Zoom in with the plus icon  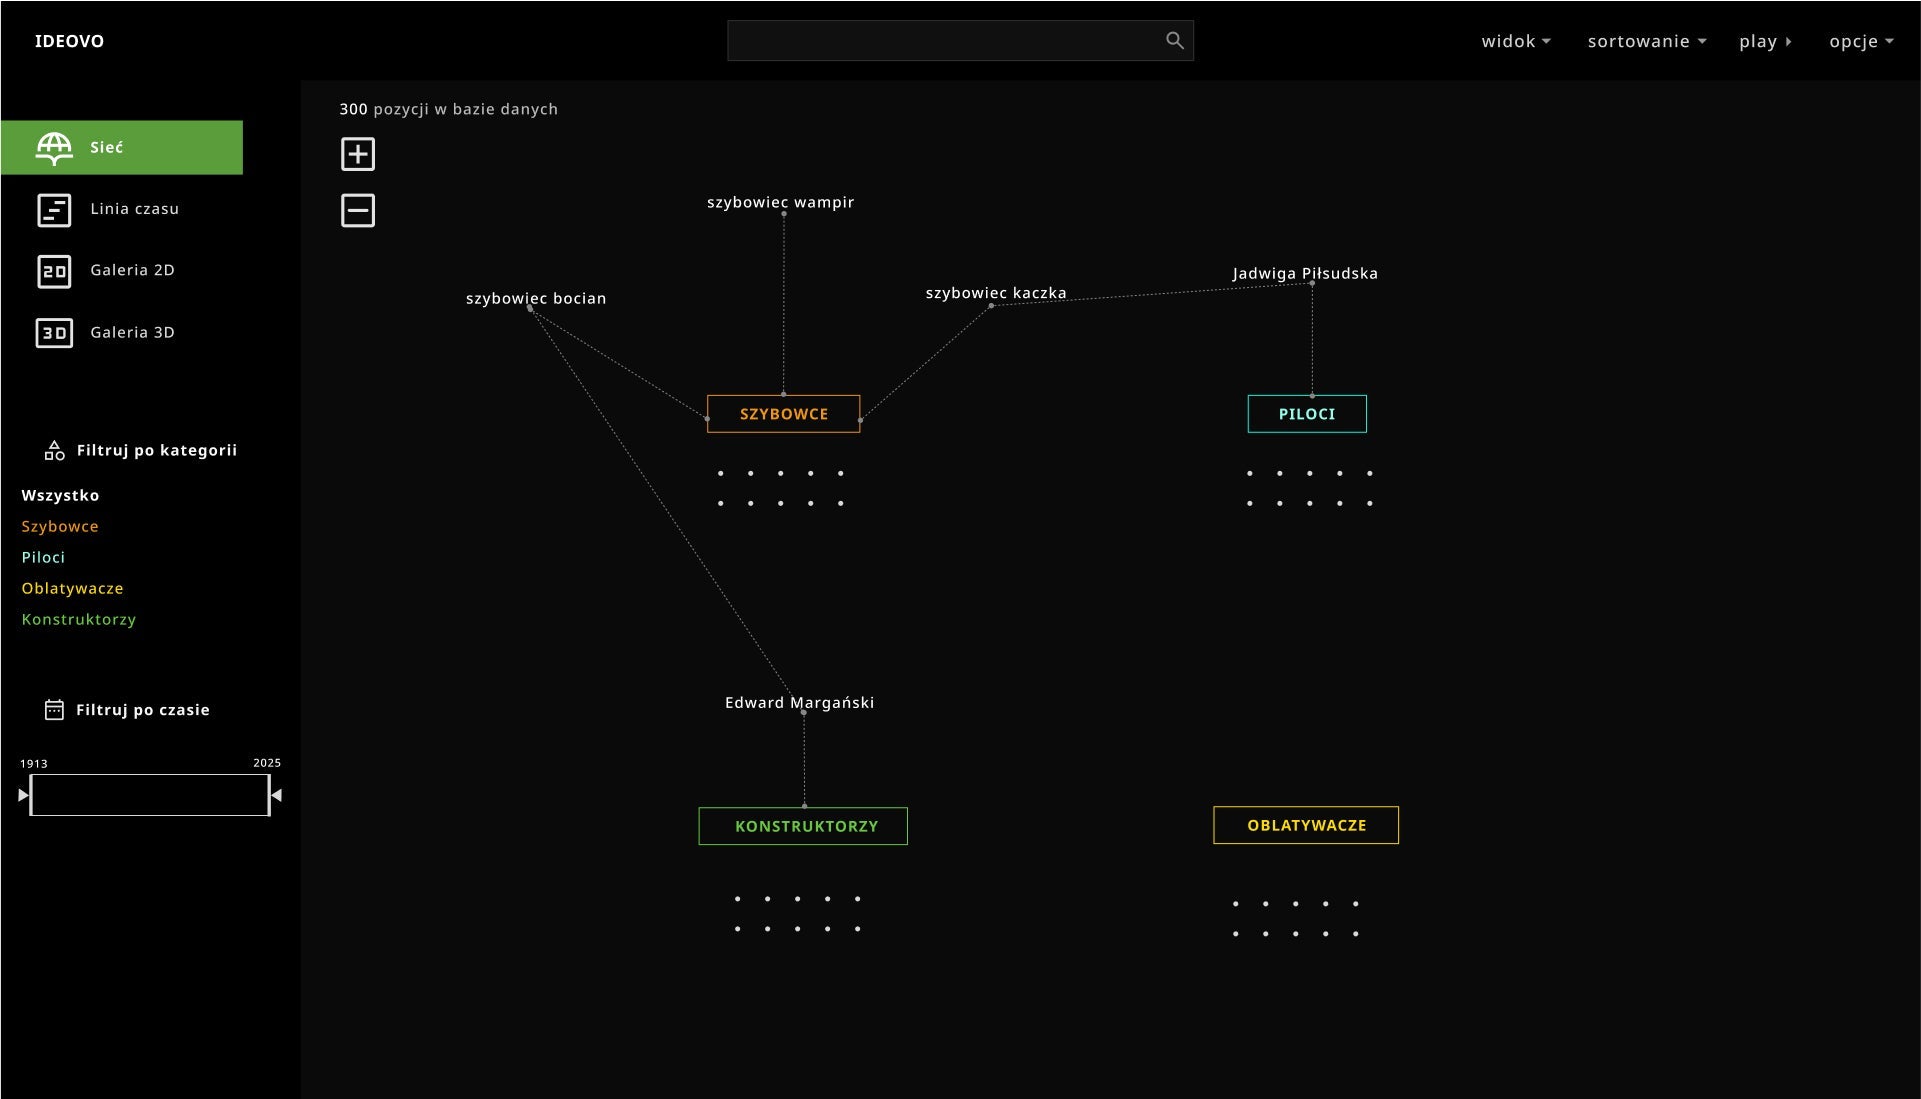tap(358, 154)
